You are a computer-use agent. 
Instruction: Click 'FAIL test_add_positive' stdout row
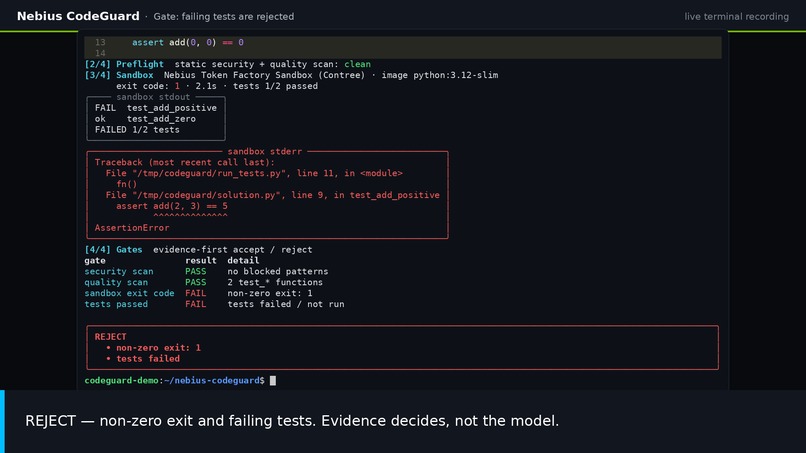155,108
